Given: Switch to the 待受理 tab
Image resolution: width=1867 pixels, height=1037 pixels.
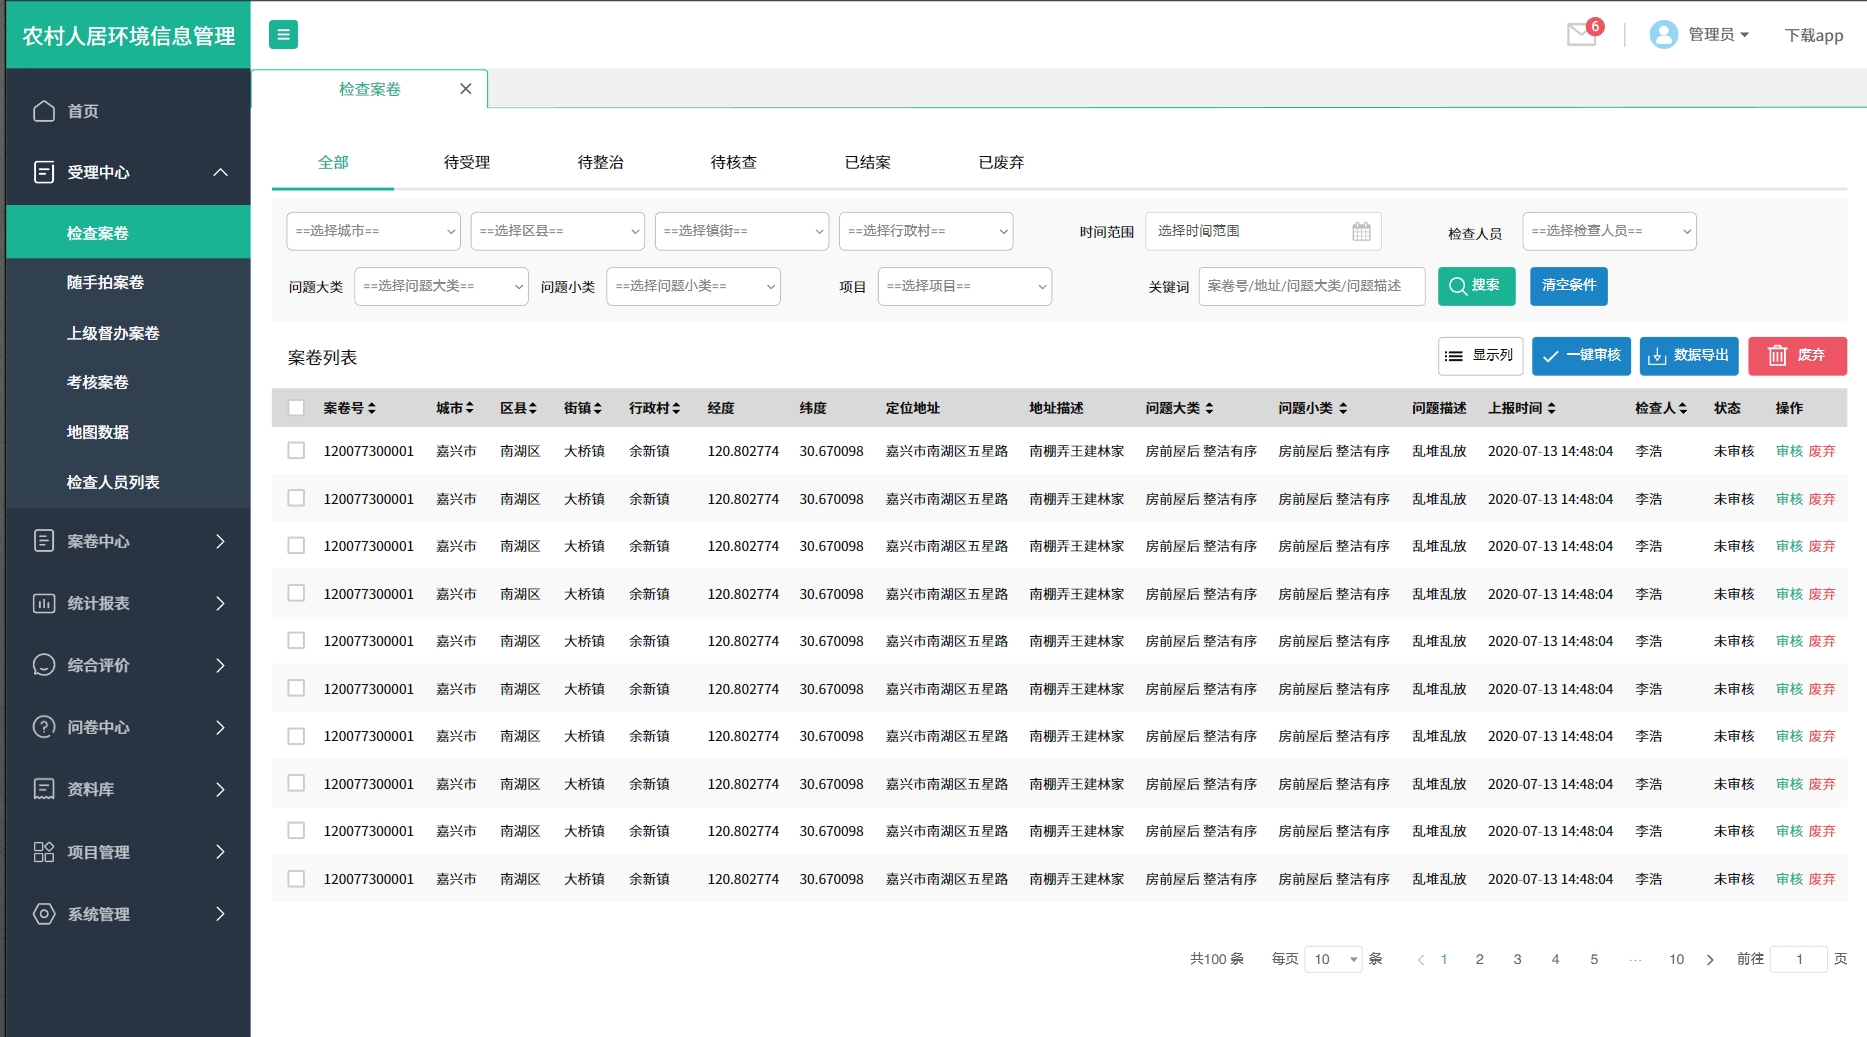Looking at the screenshot, I should pyautogui.click(x=467, y=162).
